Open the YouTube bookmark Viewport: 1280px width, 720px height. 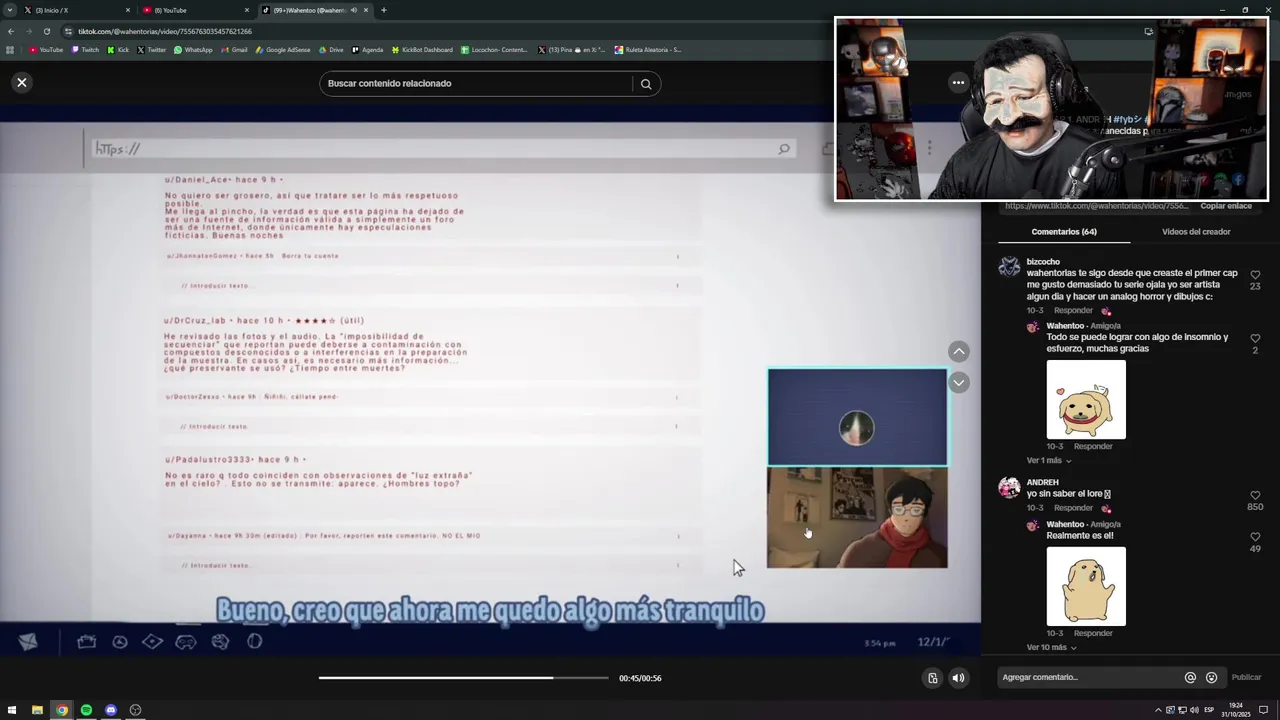(x=46, y=50)
